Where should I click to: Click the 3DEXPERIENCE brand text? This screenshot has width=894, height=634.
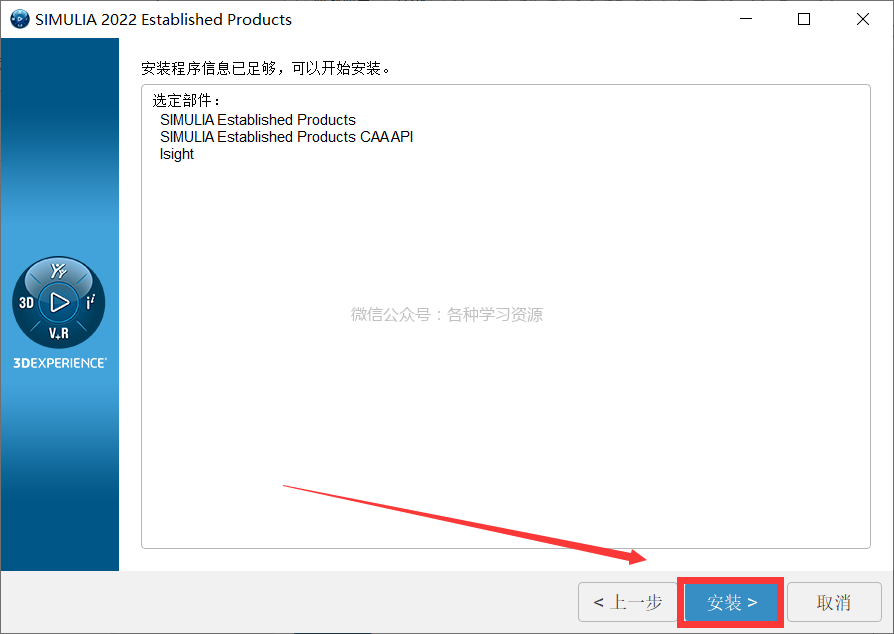[x=60, y=363]
